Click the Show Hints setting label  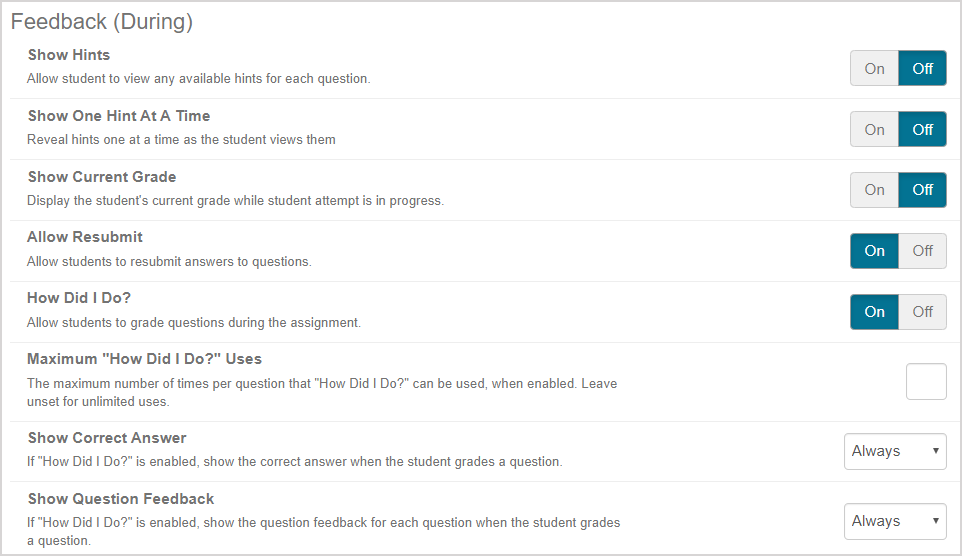(x=69, y=55)
